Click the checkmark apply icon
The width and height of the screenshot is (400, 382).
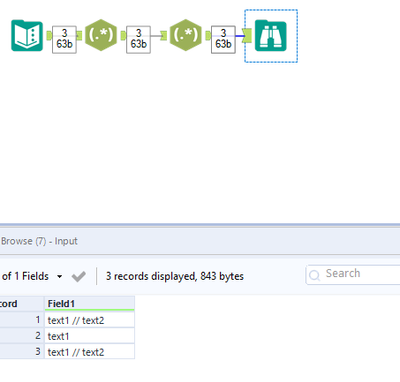click(x=79, y=276)
